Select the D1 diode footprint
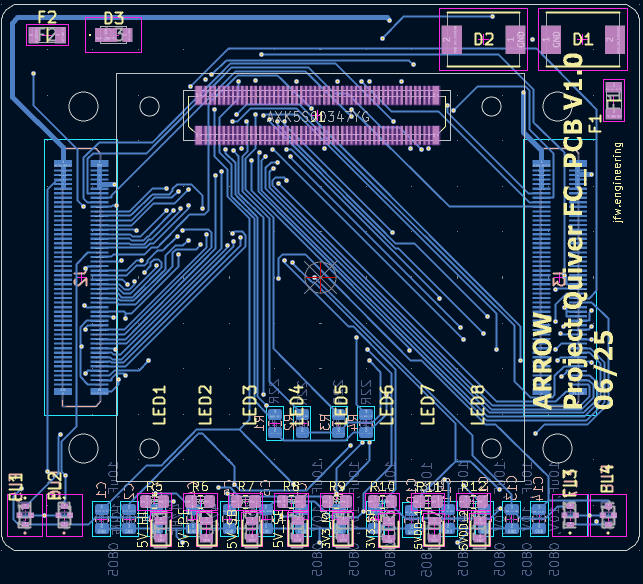The height and width of the screenshot is (584, 643). click(x=583, y=39)
